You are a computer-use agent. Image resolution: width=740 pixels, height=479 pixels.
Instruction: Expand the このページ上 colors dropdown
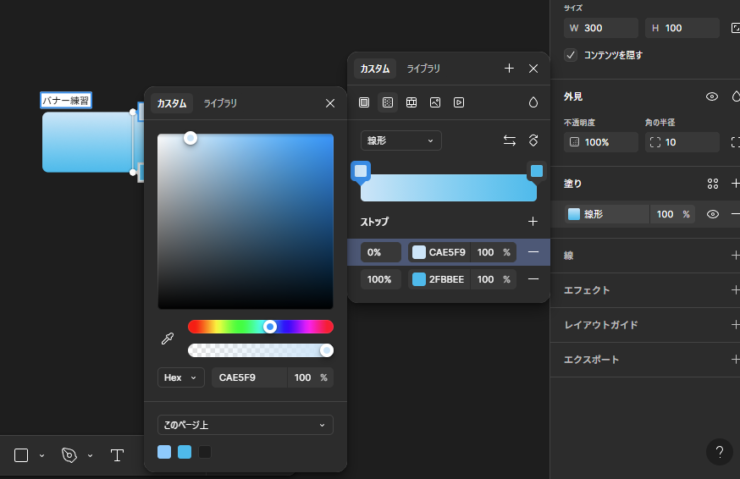[x=245, y=425]
